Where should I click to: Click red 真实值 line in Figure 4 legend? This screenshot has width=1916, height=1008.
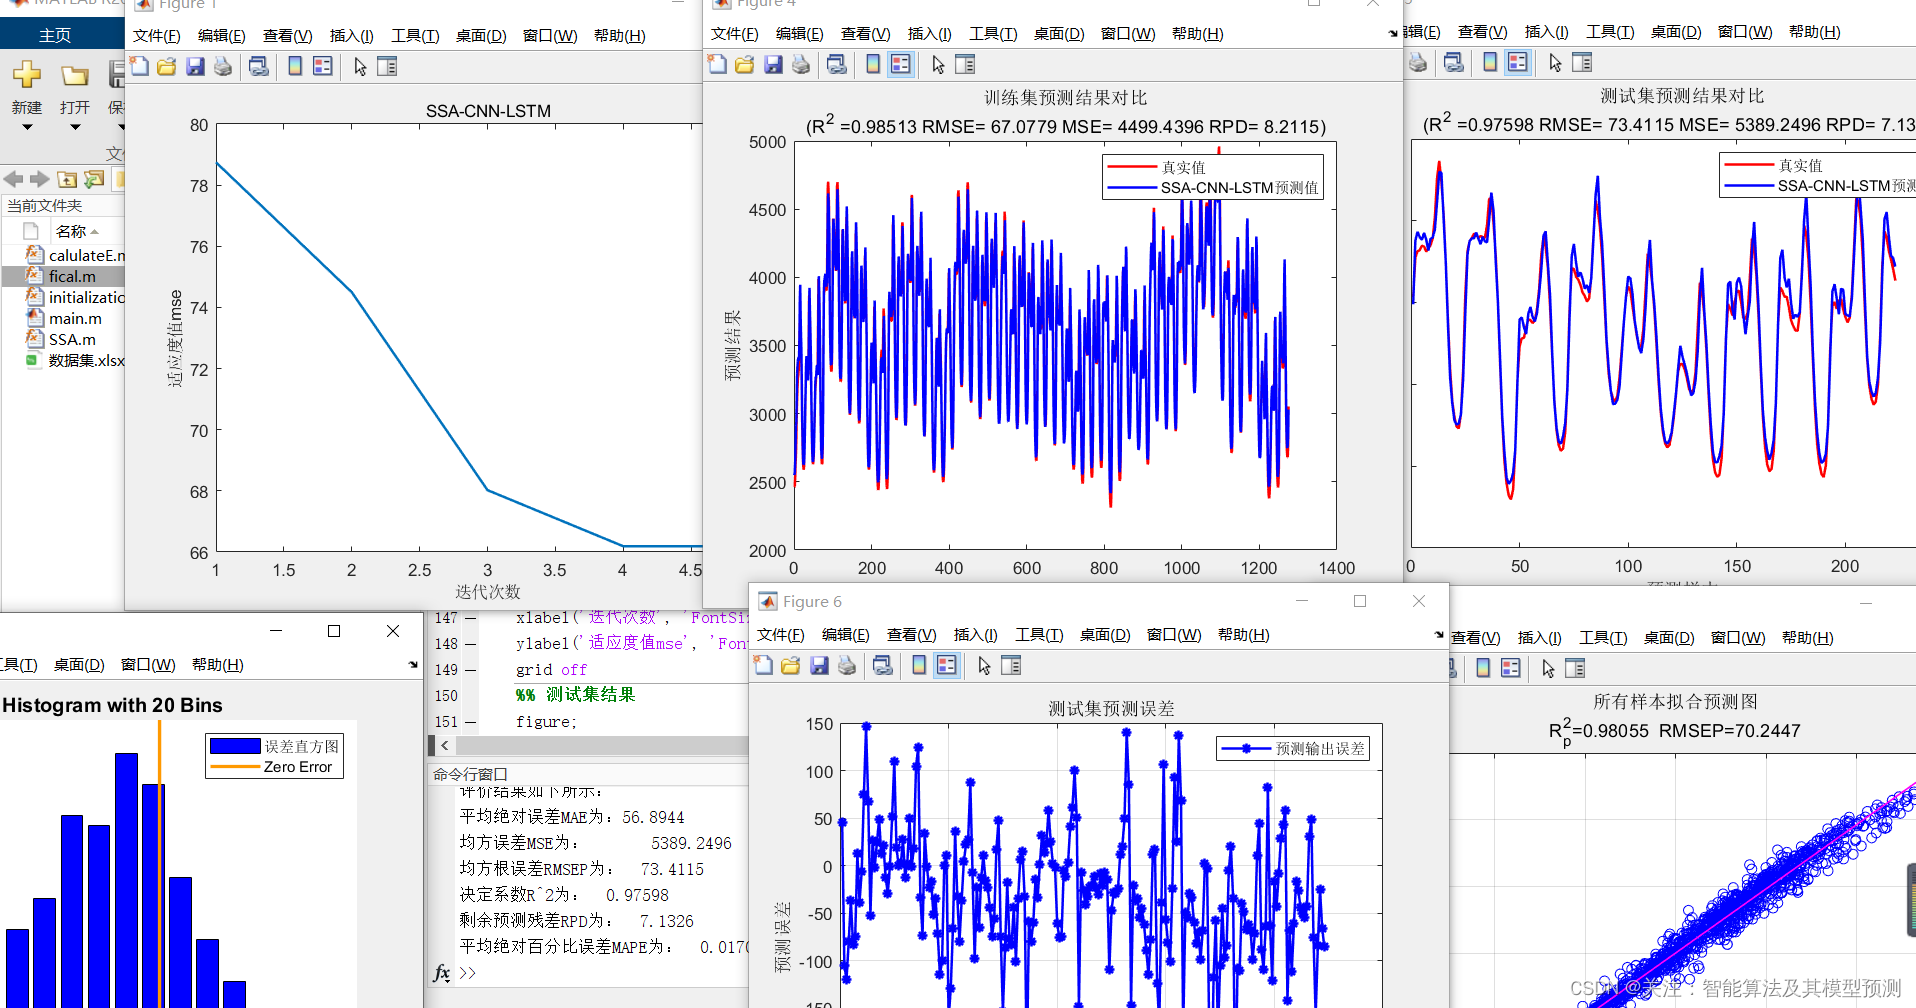1133,167
